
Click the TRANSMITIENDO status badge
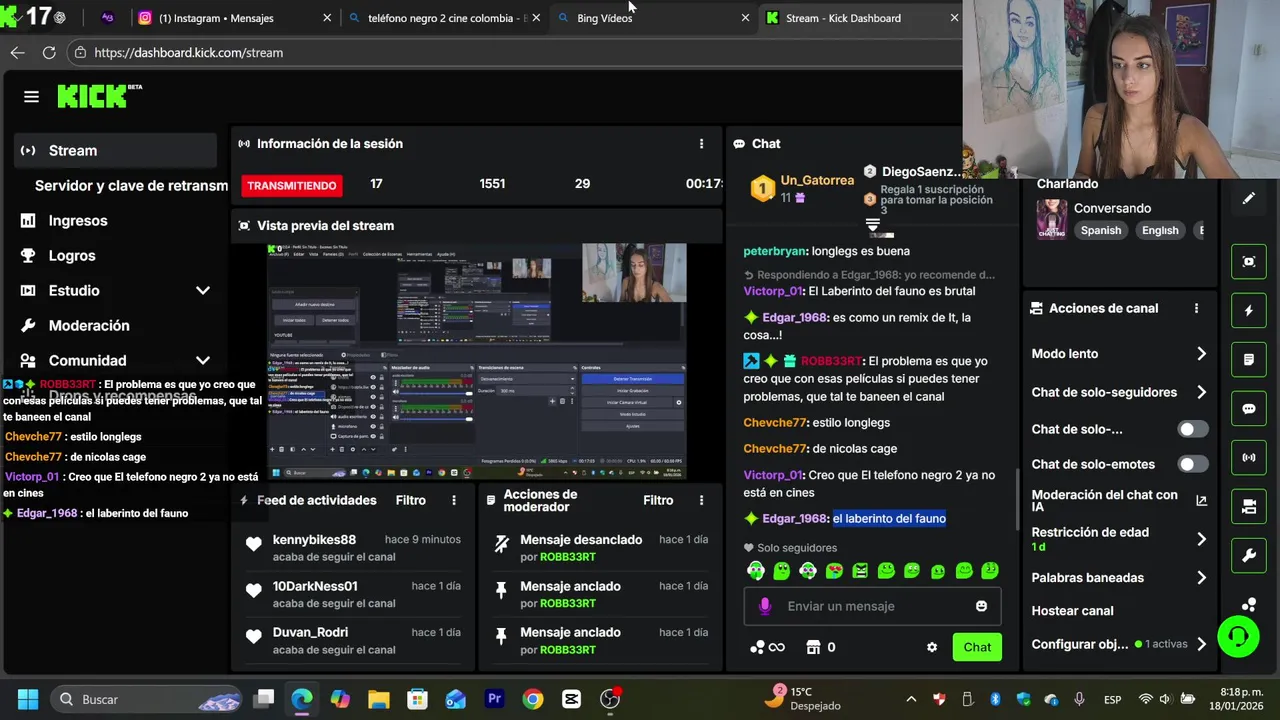pyautogui.click(x=292, y=185)
